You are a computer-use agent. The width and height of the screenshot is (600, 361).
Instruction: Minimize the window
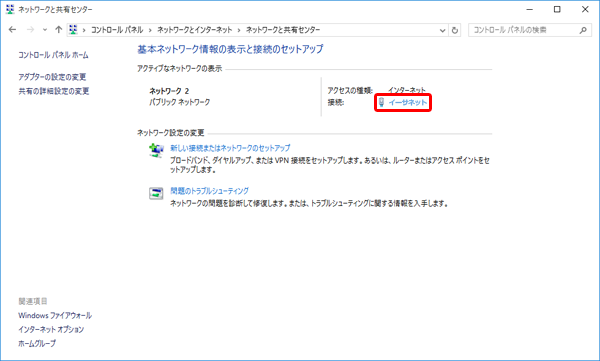click(530, 10)
